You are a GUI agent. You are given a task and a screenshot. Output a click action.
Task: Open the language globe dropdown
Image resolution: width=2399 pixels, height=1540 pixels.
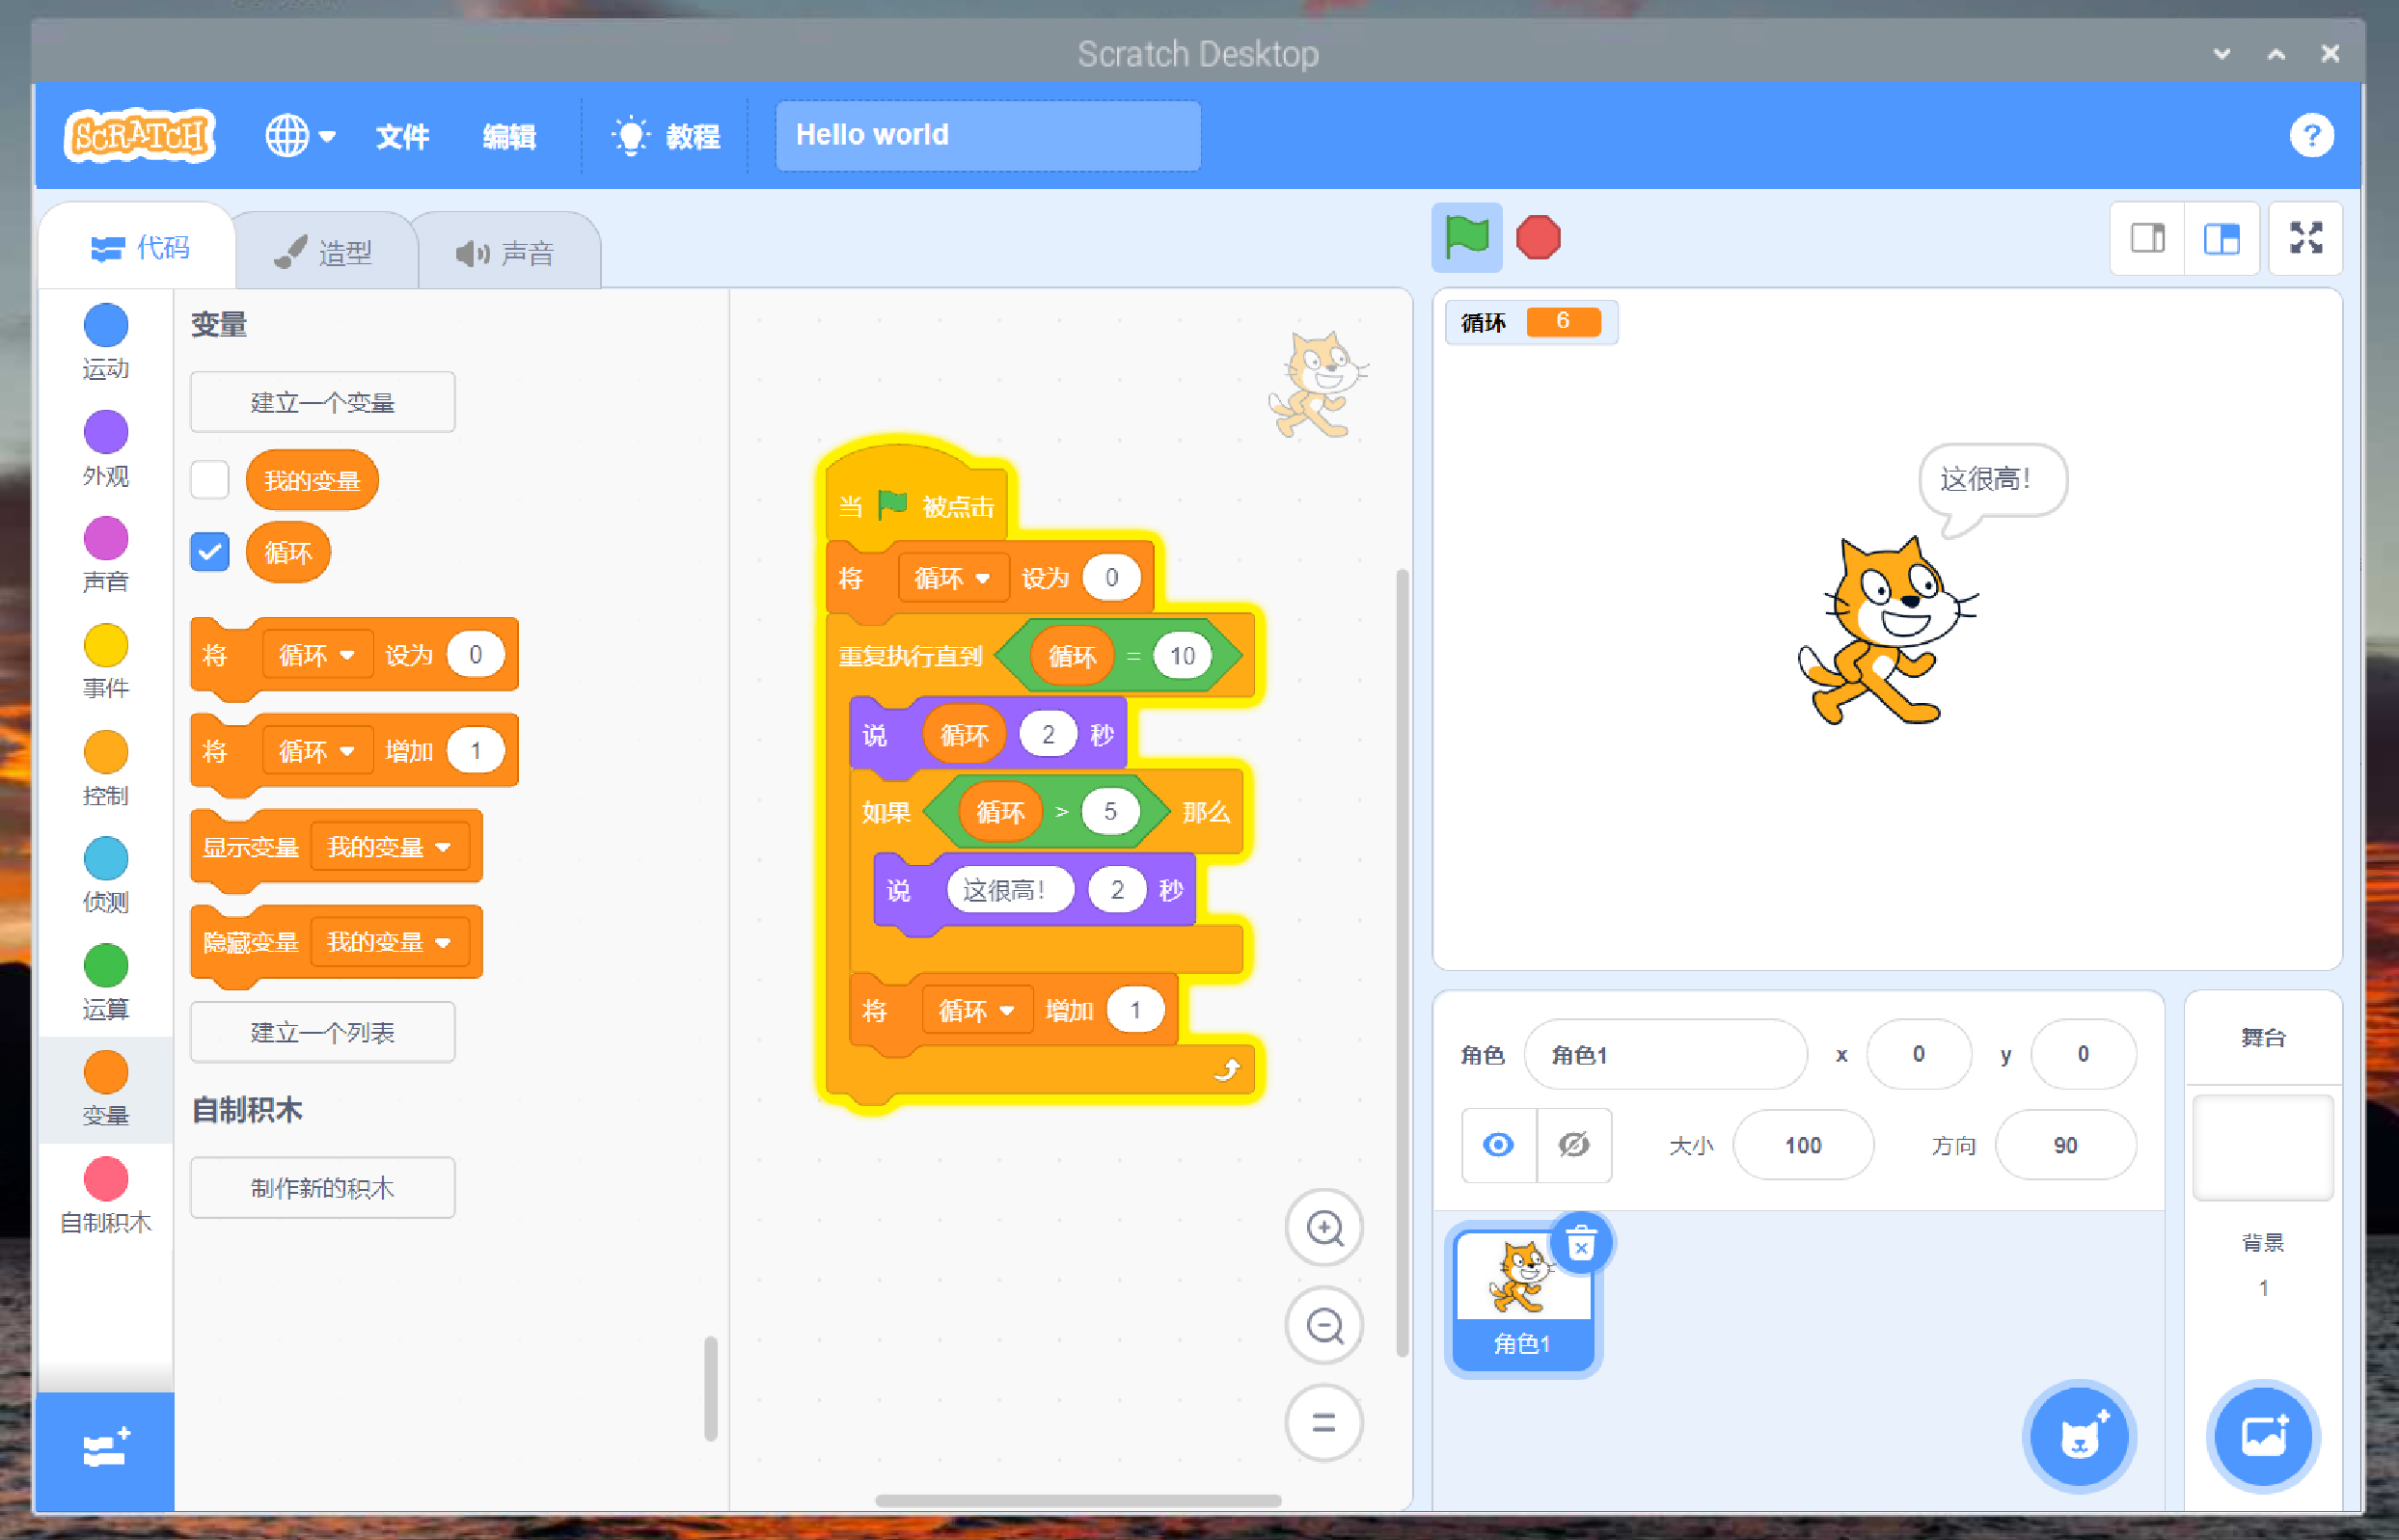pos(299,135)
